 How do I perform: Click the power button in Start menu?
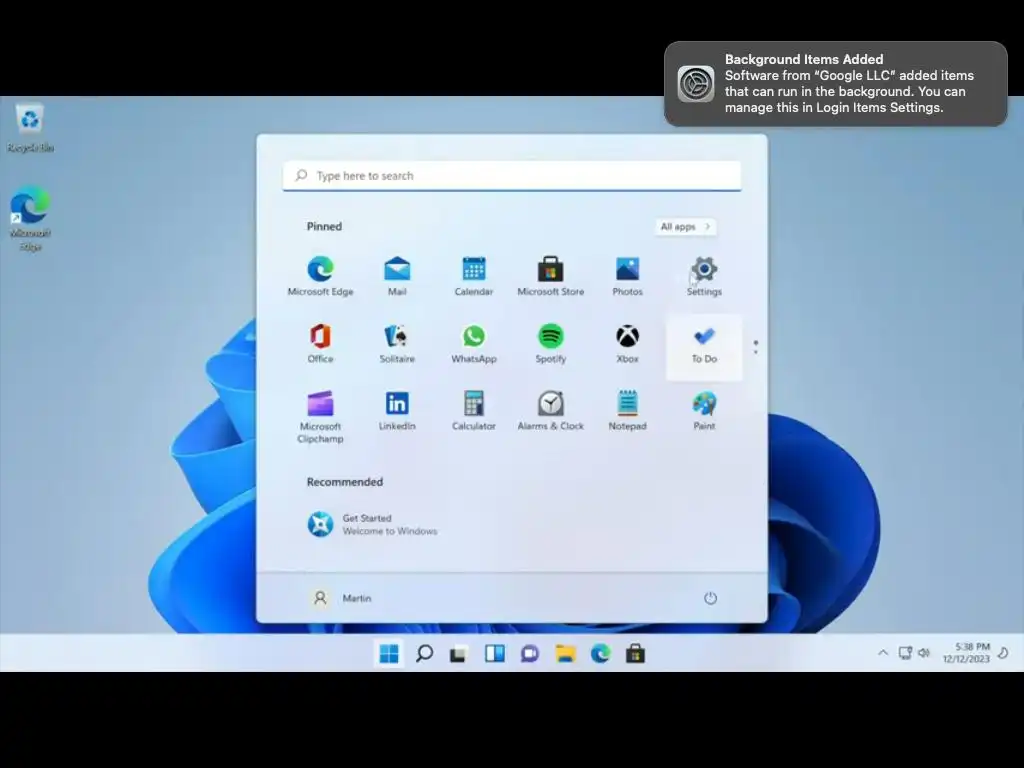tap(711, 598)
